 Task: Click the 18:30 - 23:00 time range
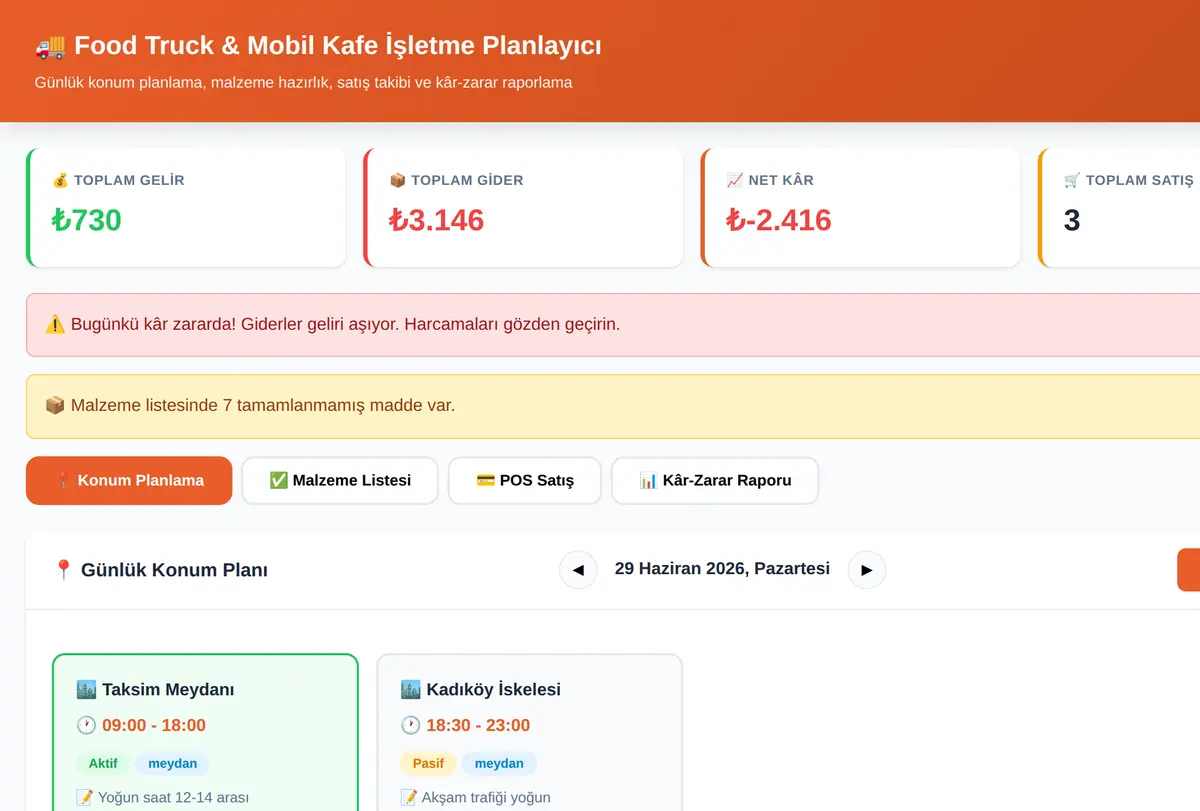(478, 726)
